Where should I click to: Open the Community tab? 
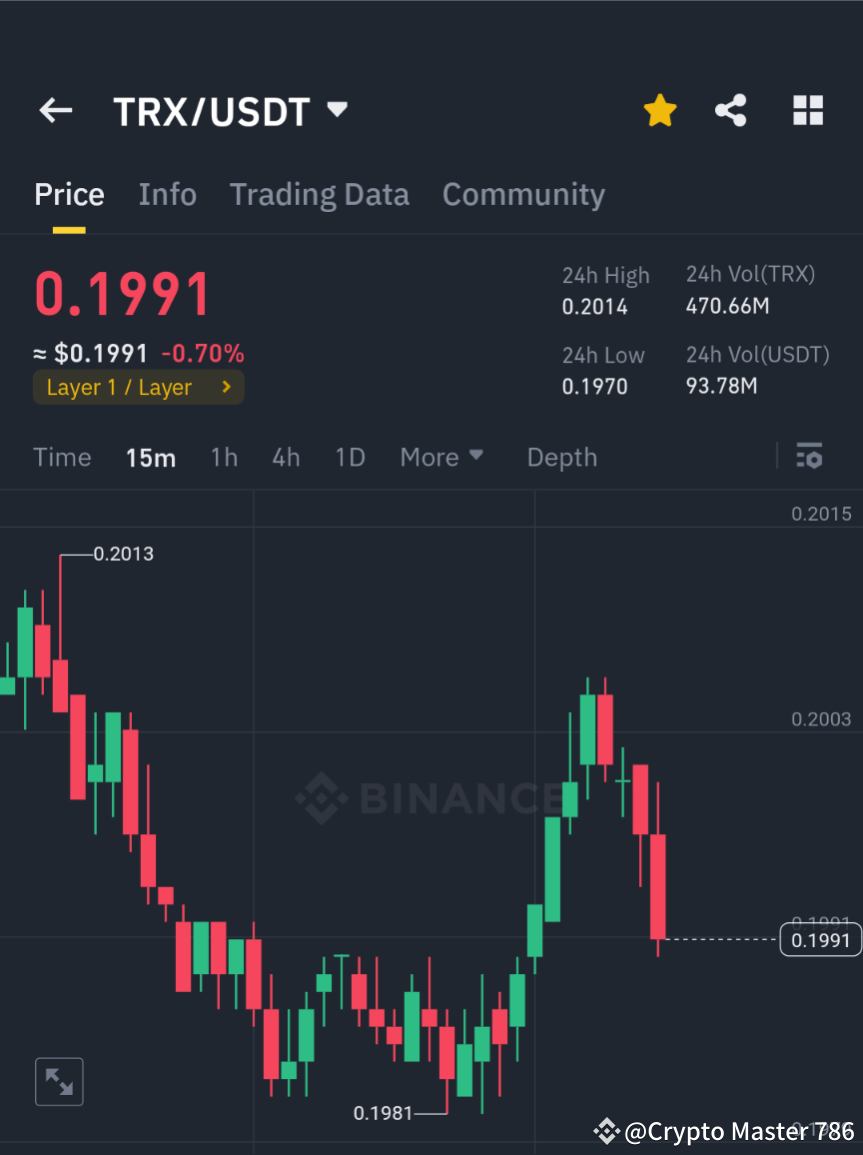point(523,194)
